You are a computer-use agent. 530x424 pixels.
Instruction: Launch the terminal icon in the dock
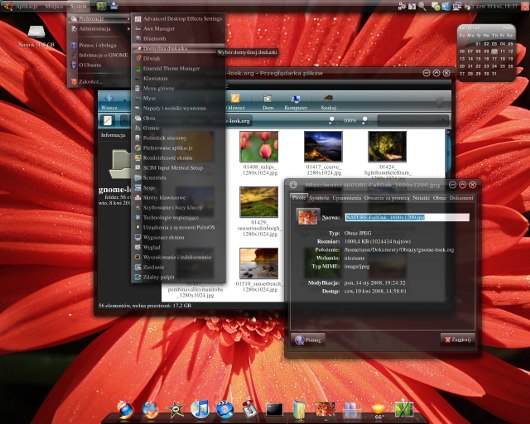coord(274,410)
